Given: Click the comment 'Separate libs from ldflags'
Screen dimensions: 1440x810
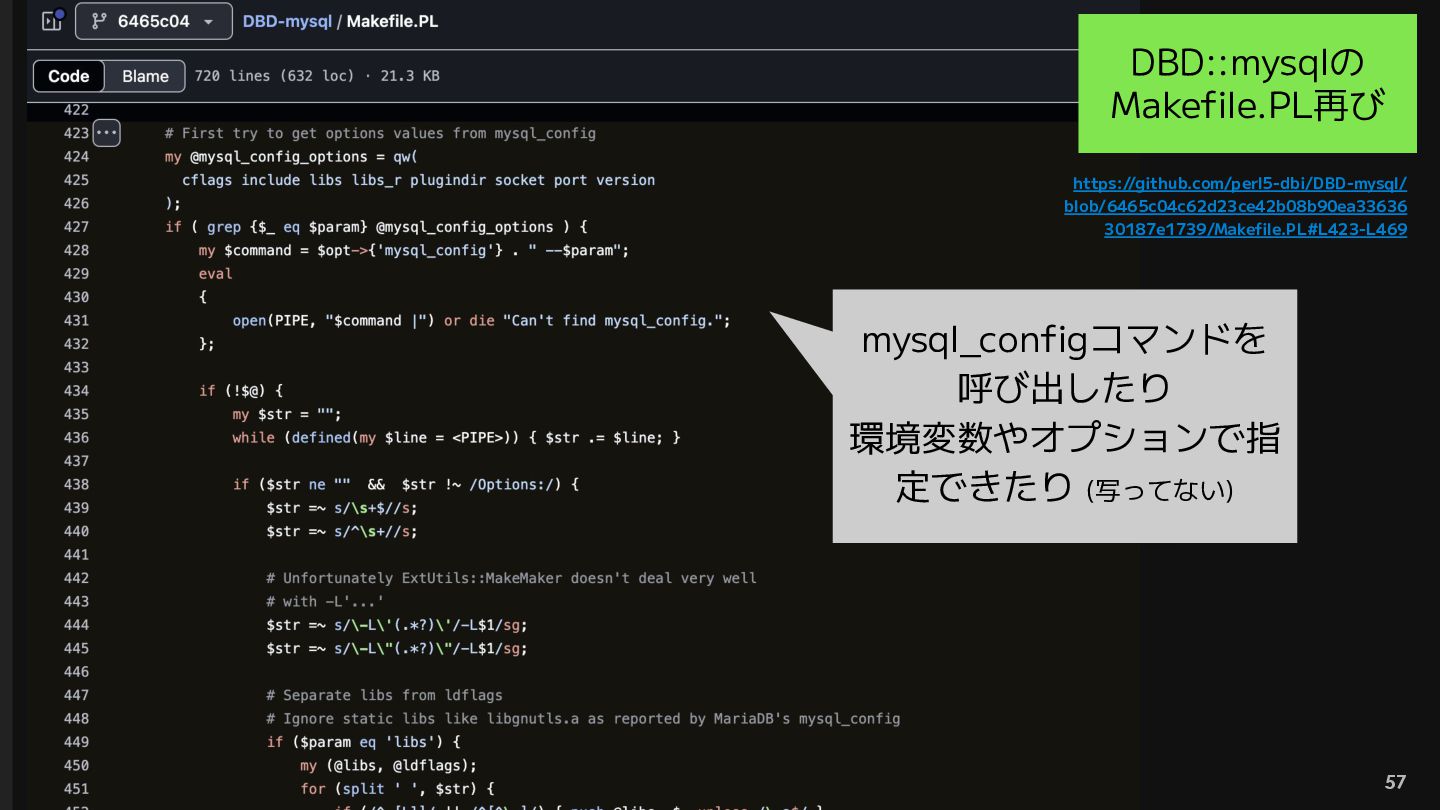Looking at the screenshot, I should 384,695.
